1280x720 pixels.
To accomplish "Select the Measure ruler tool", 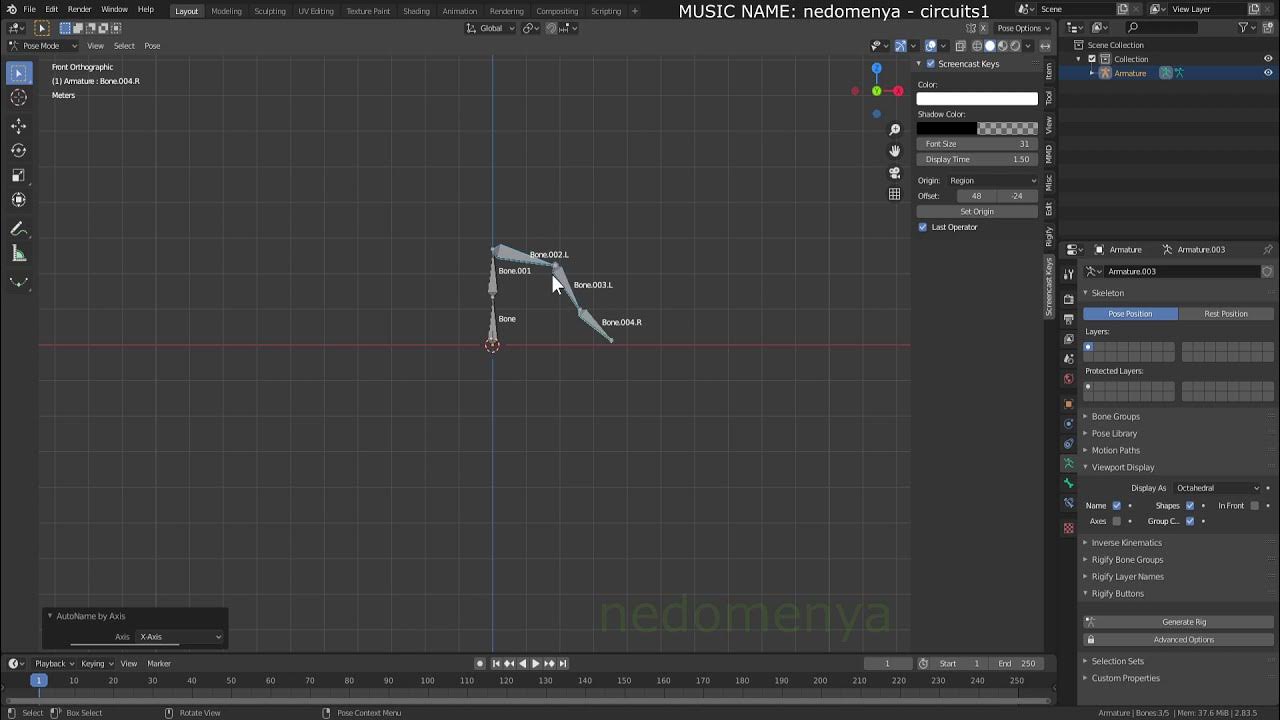I will click(18, 253).
